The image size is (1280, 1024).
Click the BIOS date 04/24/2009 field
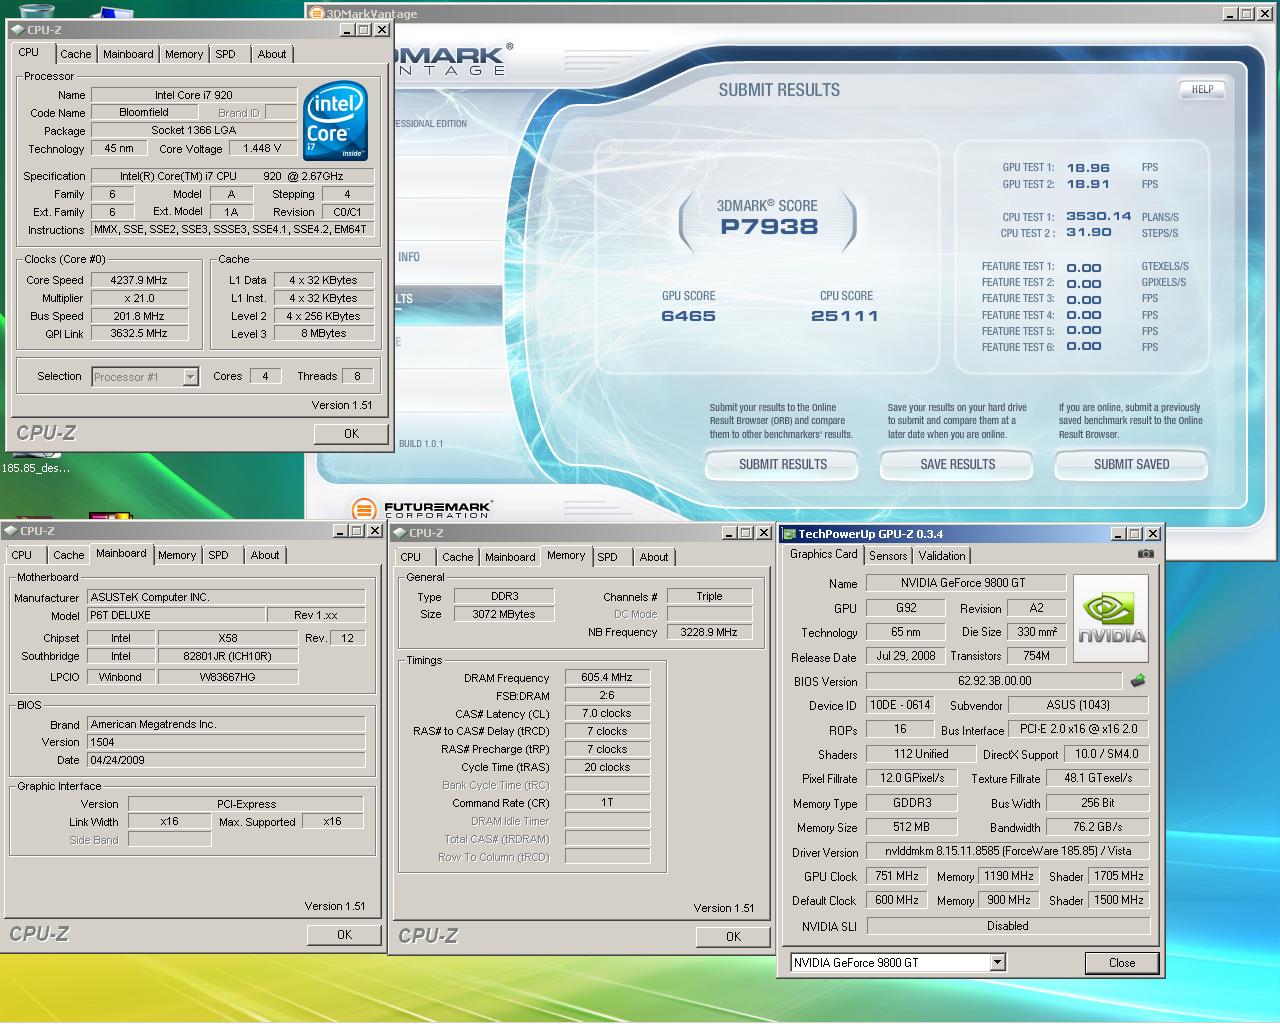tap(226, 760)
